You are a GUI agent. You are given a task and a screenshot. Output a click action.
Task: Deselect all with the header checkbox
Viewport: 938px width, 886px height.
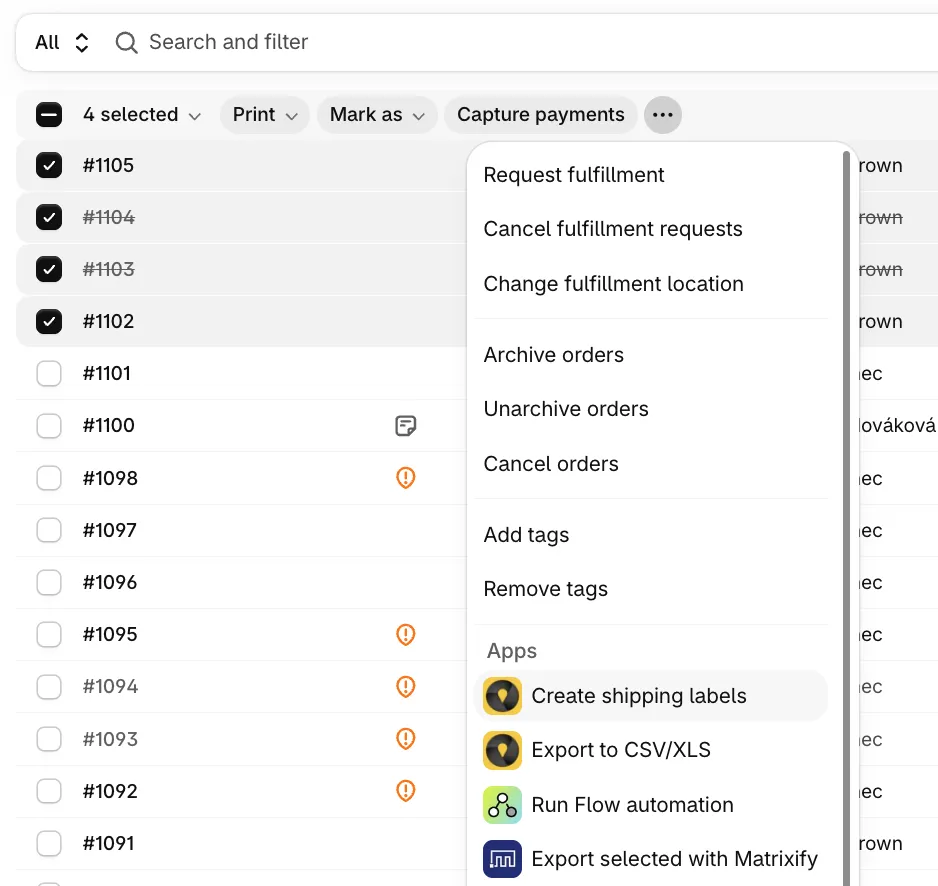[48, 114]
